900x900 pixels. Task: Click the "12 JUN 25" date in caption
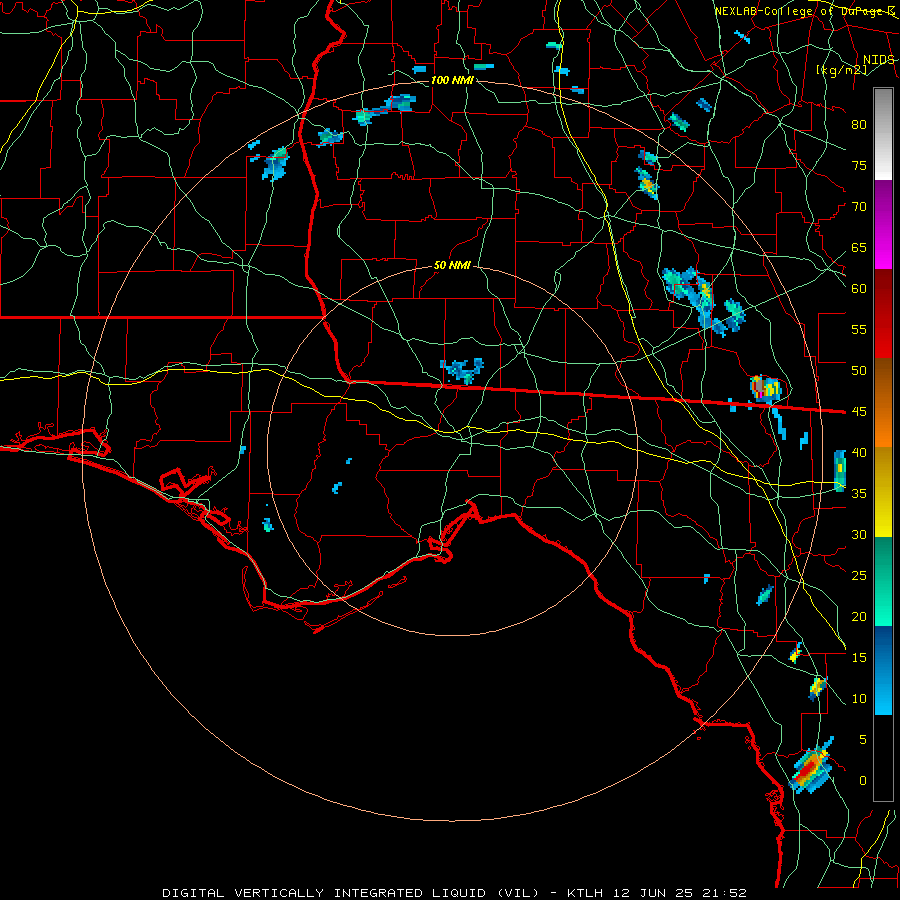click(651, 893)
